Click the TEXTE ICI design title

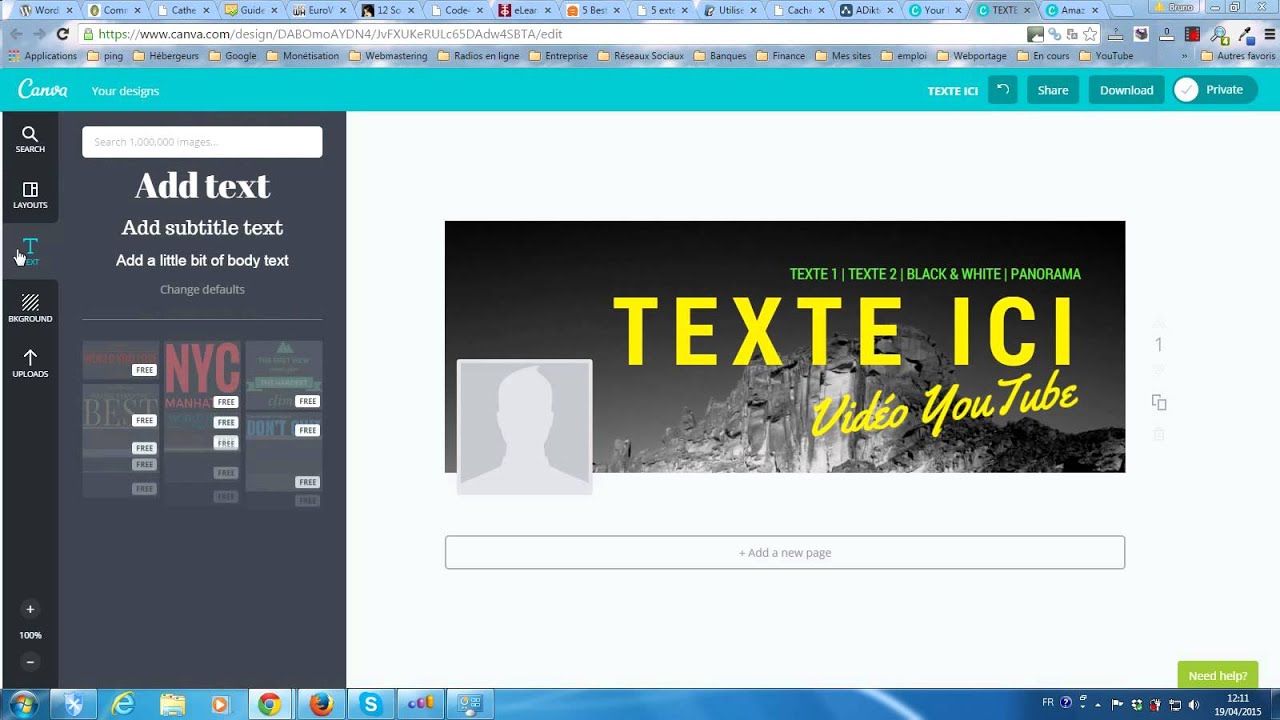(x=952, y=91)
